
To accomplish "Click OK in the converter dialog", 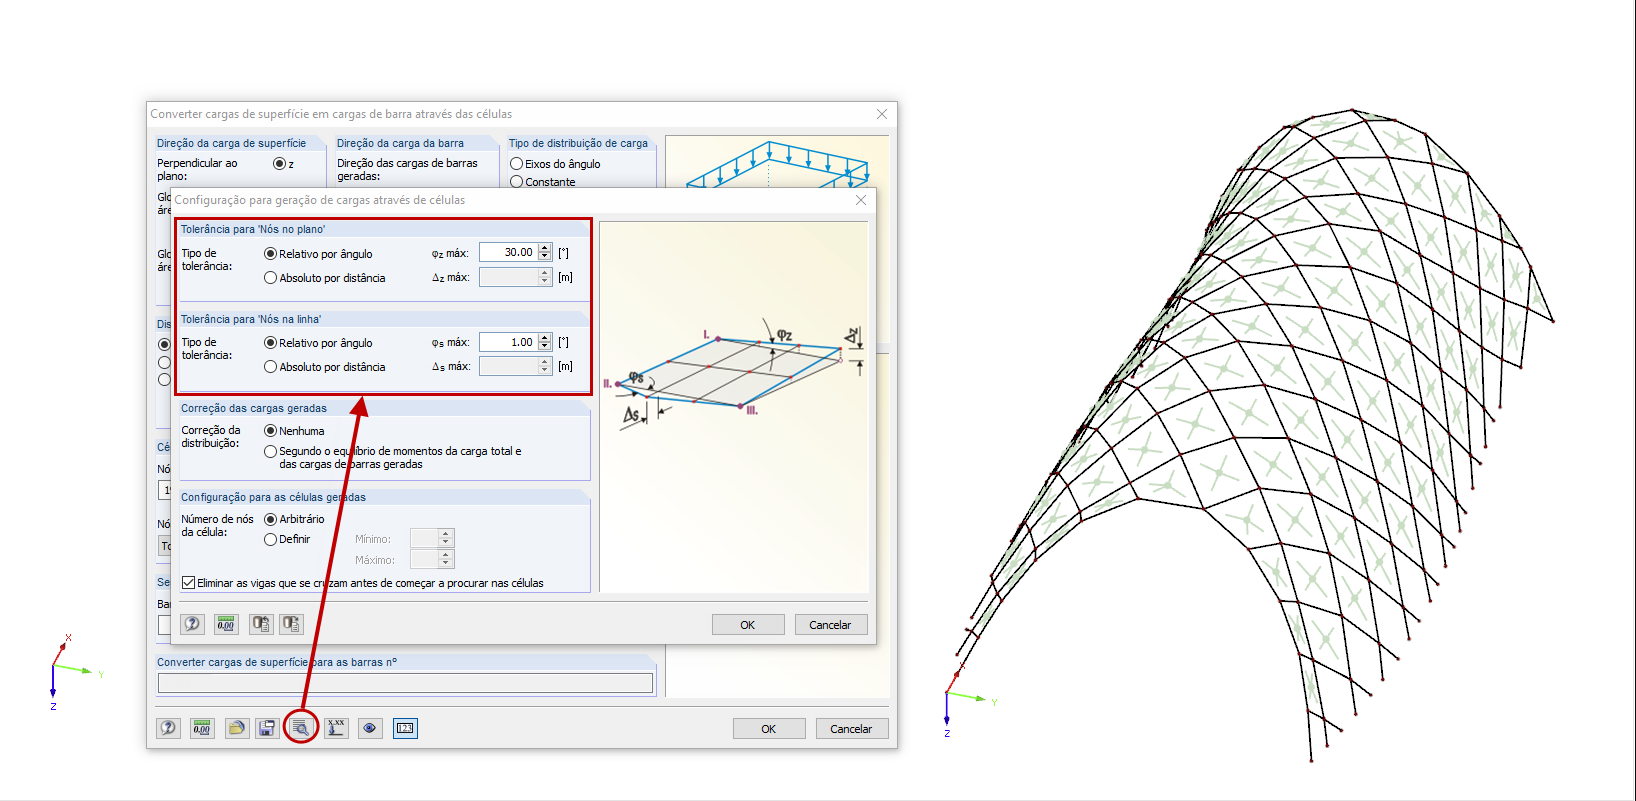I will (x=769, y=728).
